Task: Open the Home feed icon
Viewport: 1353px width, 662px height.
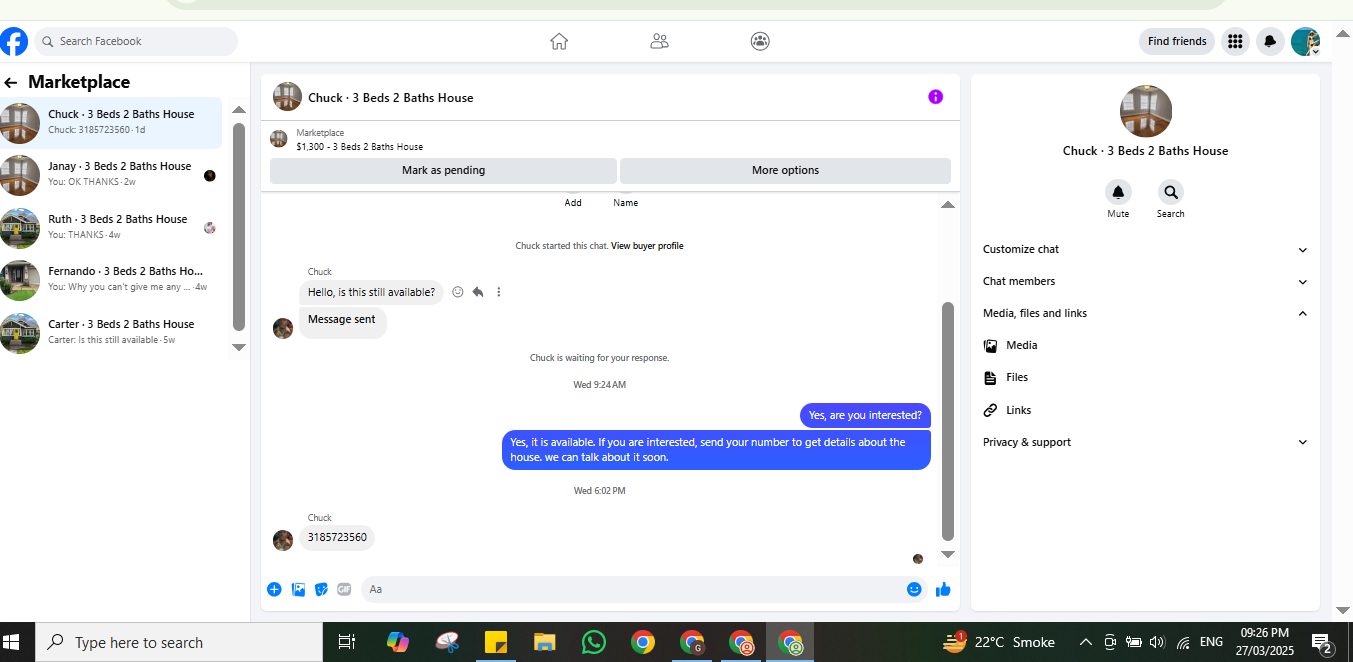Action: (559, 41)
